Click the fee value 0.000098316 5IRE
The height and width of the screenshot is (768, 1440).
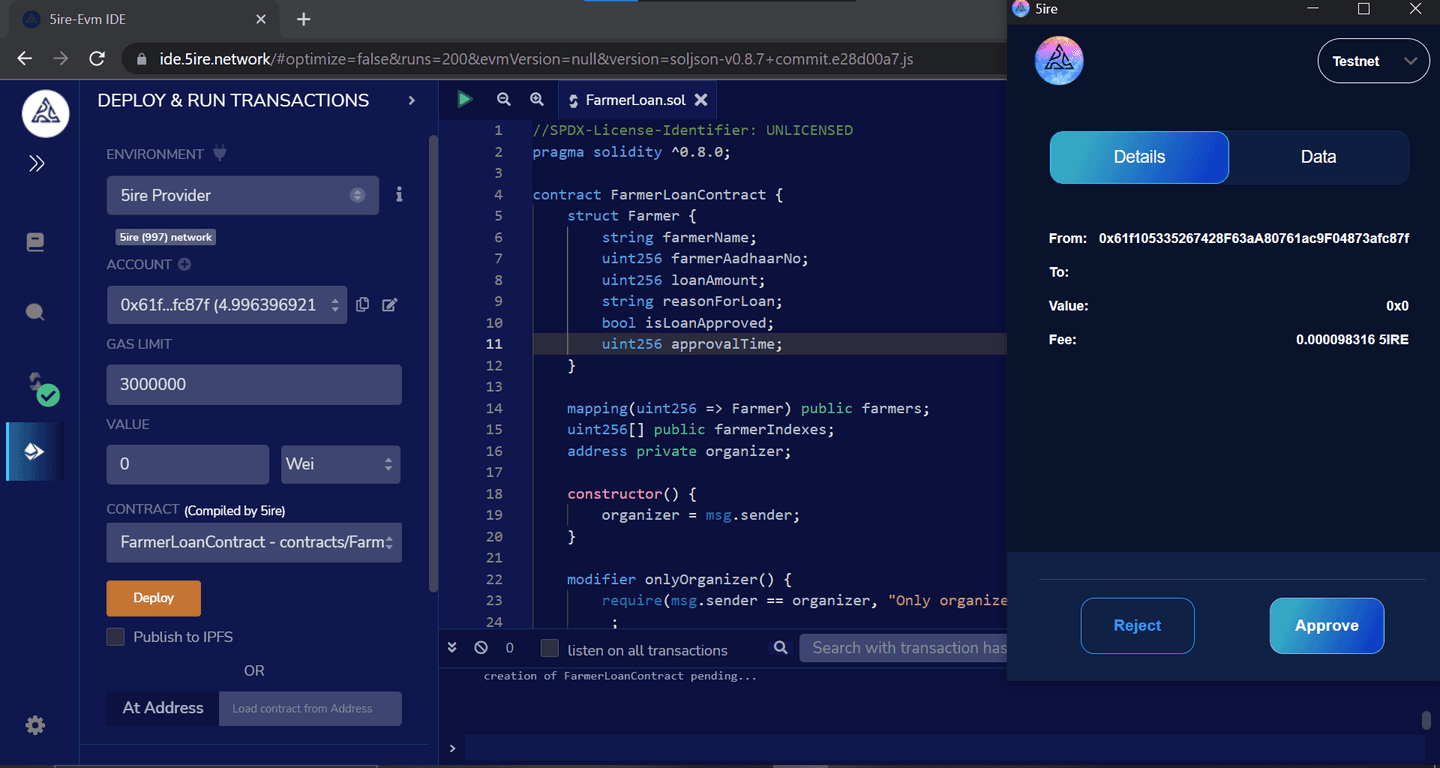[1352, 340]
